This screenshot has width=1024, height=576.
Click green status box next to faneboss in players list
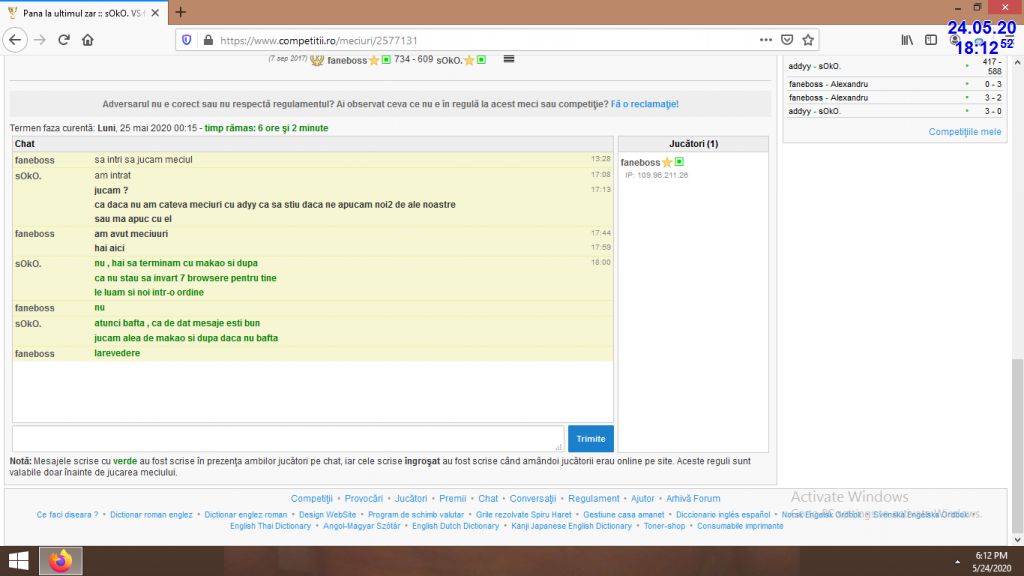[679, 162]
